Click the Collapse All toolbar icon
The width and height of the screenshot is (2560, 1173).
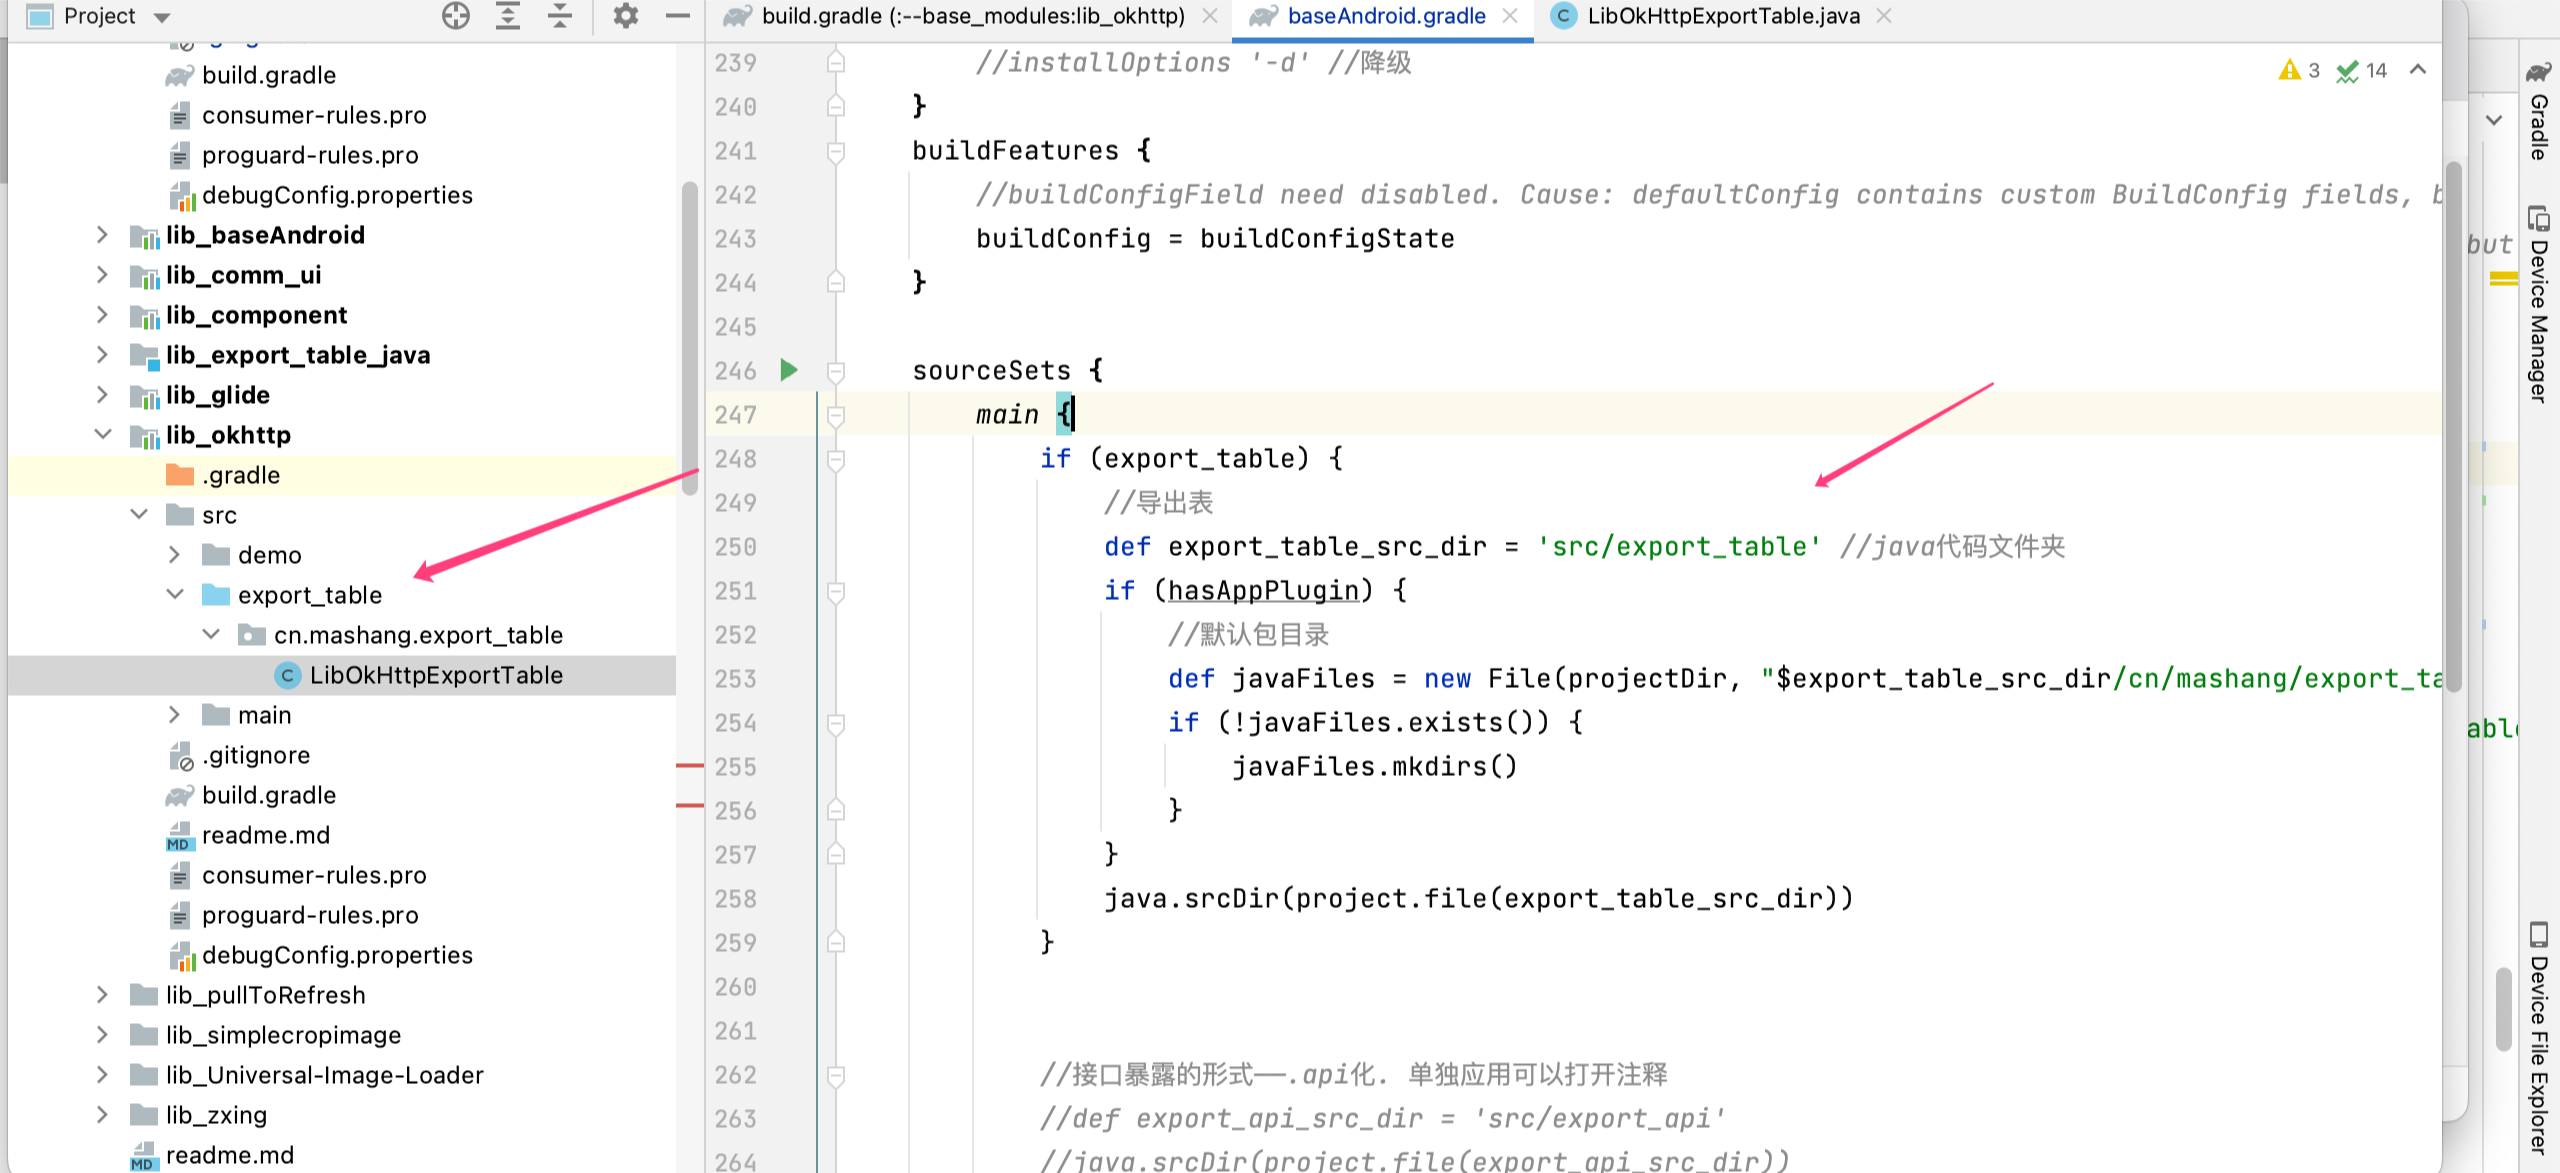pos(560,16)
